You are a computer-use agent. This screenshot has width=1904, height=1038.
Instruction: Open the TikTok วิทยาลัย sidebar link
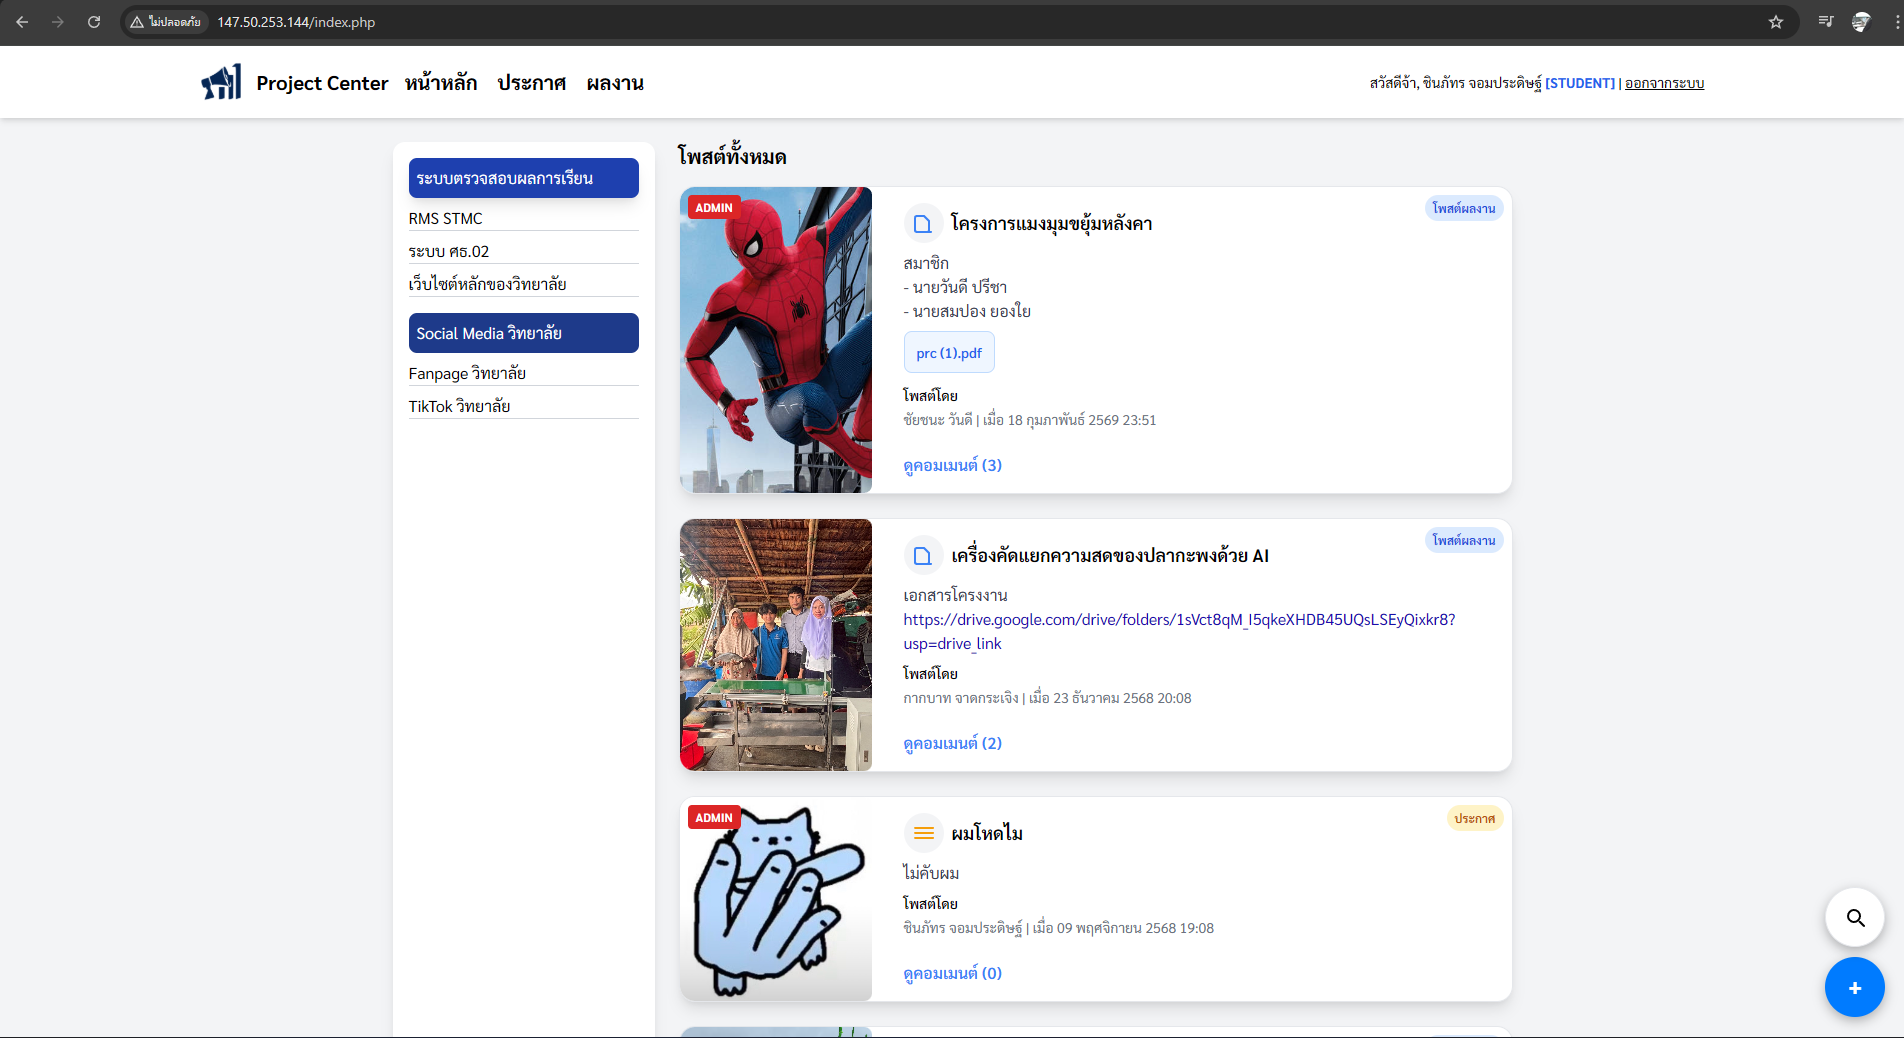pyautogui.click(x=459, y=406)
